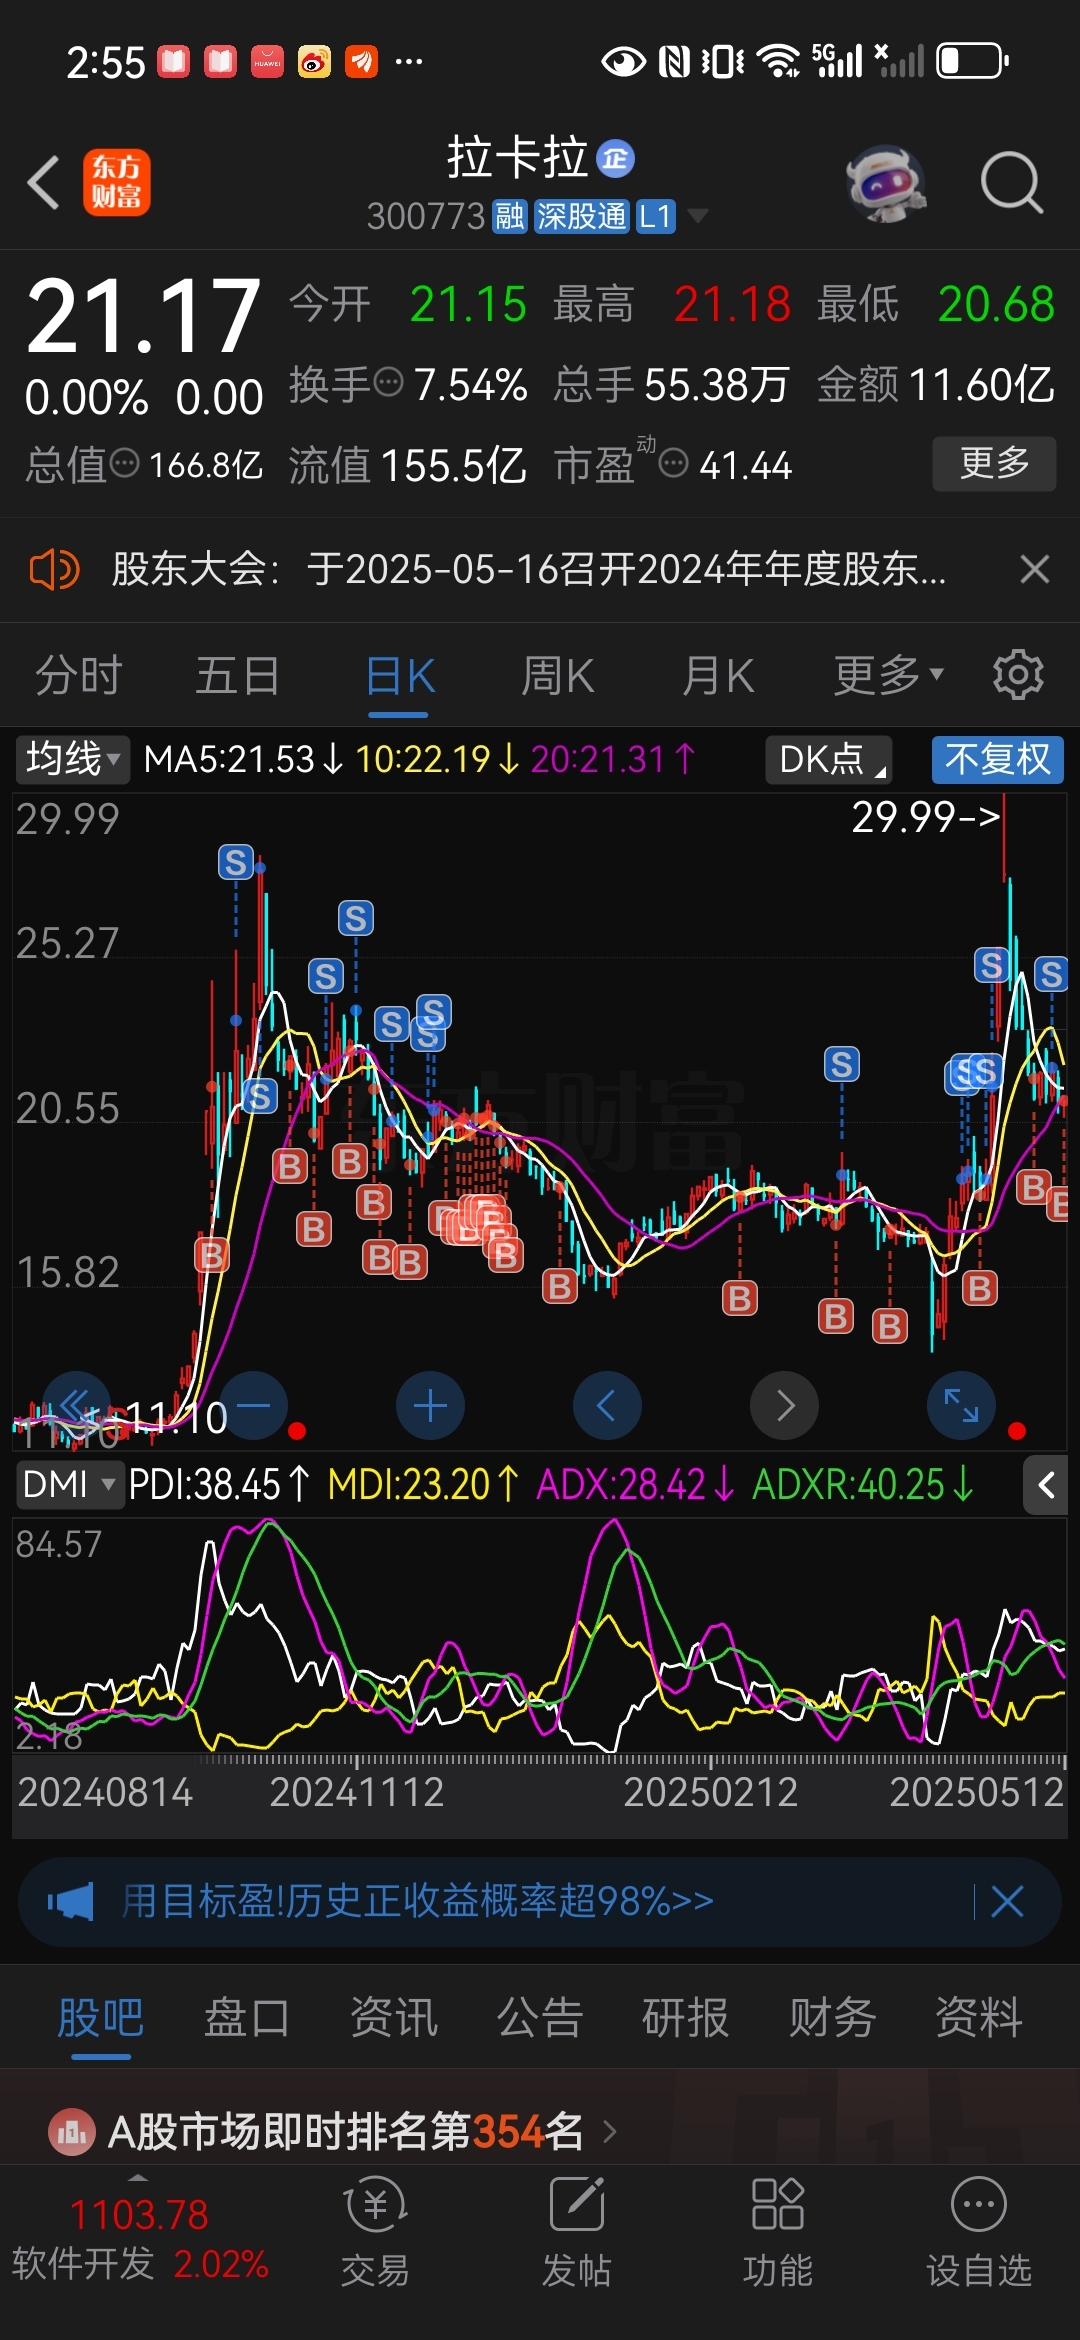This screenshot has height=2340, width=1080.
Task: Tap the 企 badge next to 拉卡拉
Action: coord(616,158)
